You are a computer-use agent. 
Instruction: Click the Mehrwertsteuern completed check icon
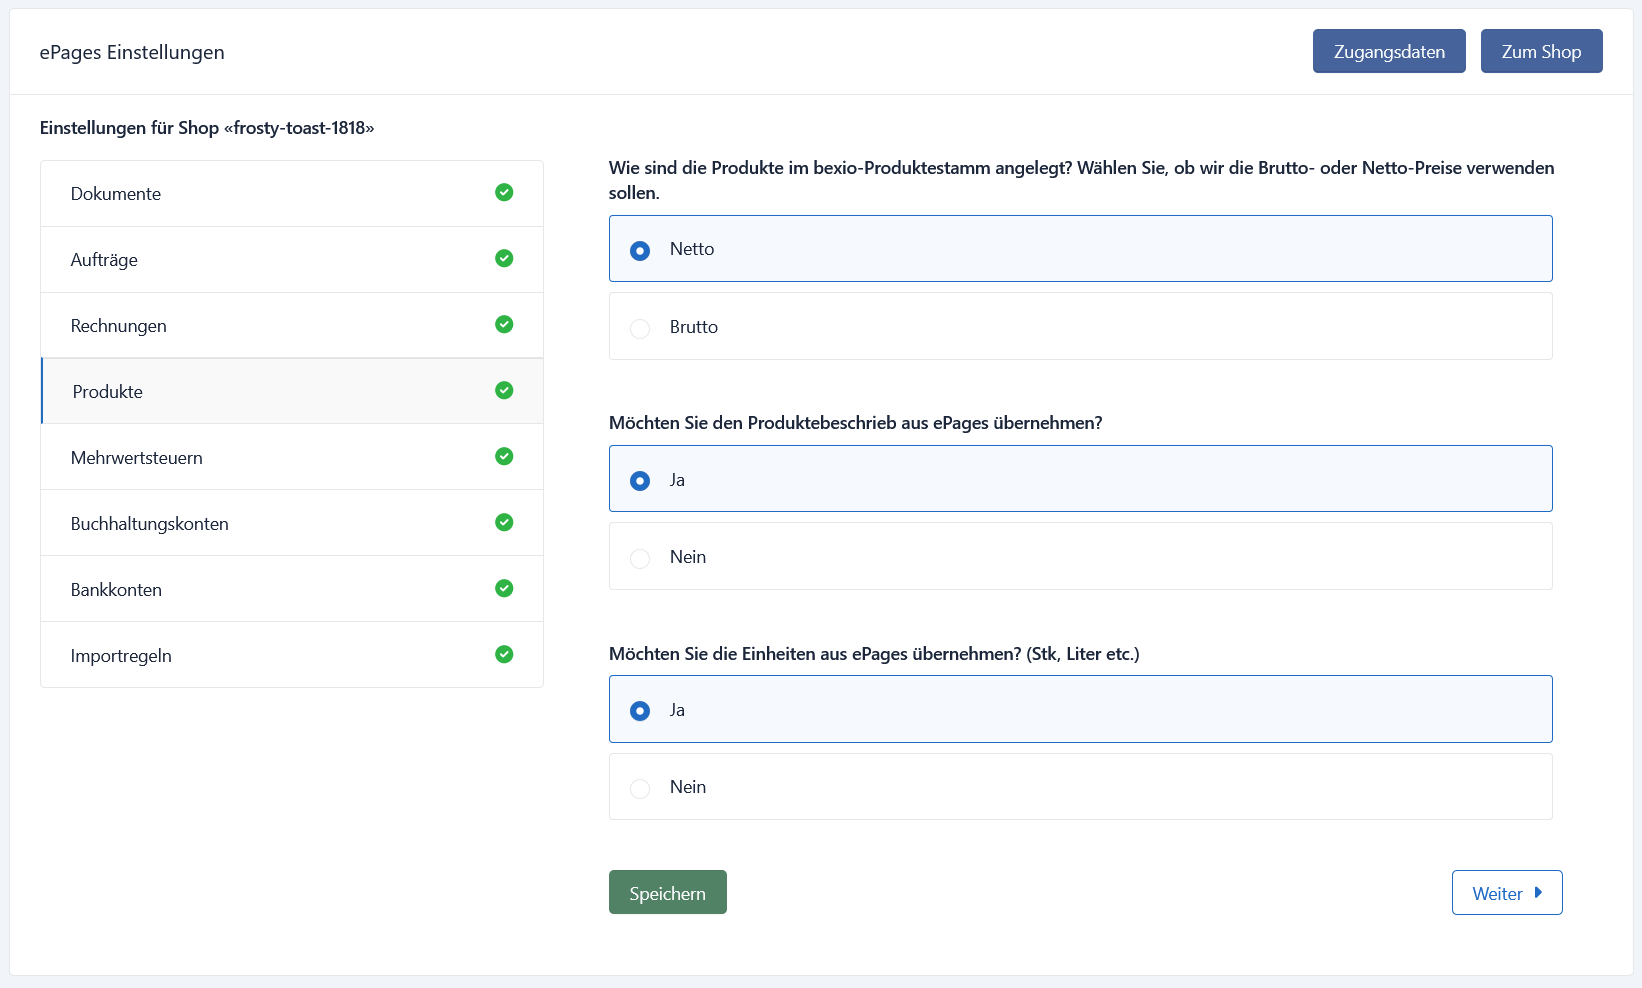tap(504, 456)
